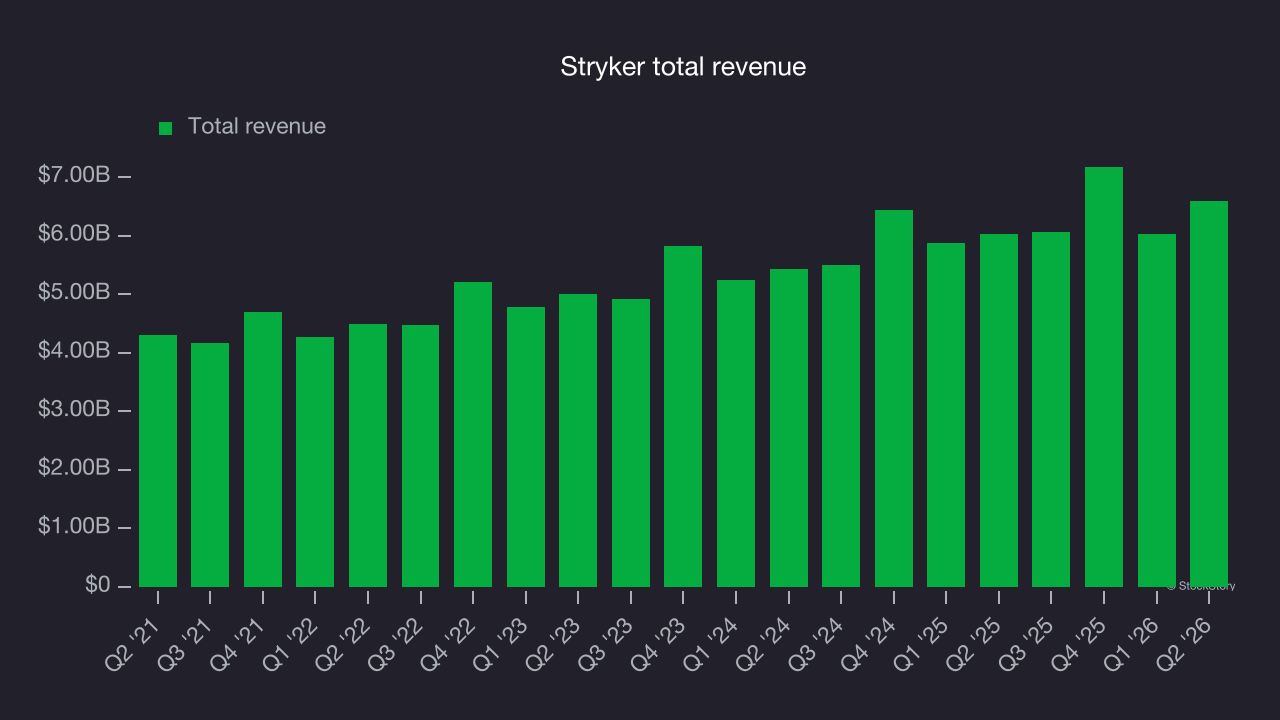The height and width of the screenshot is (720, 1280).
Task: Select the $2.00B y-axis label
Action: coord(74,467)
